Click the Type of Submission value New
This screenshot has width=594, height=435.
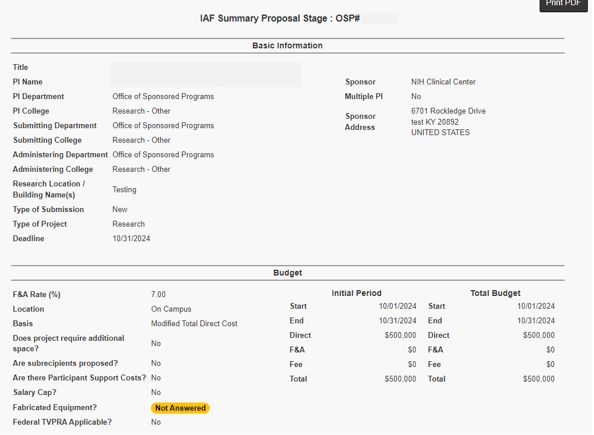(x=120, y=210)
